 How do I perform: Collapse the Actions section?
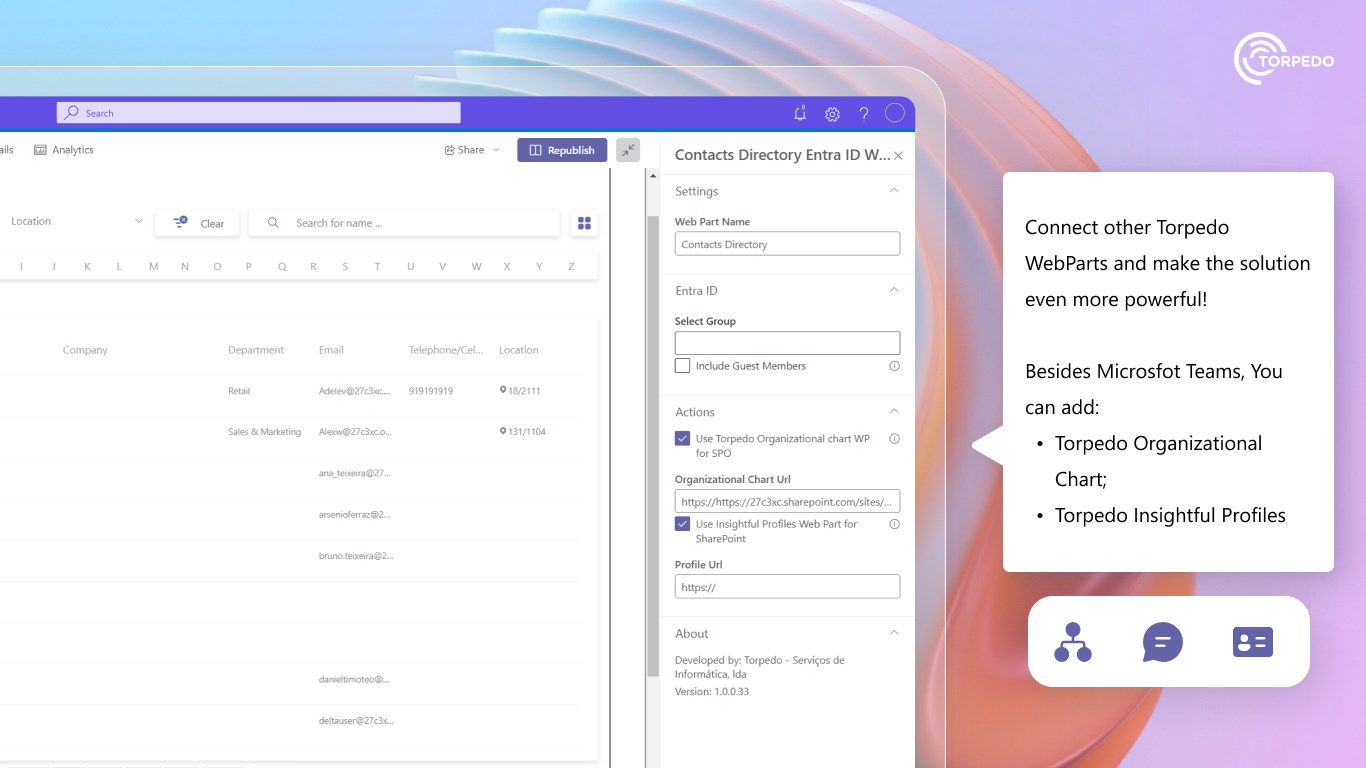click(894, 411)
